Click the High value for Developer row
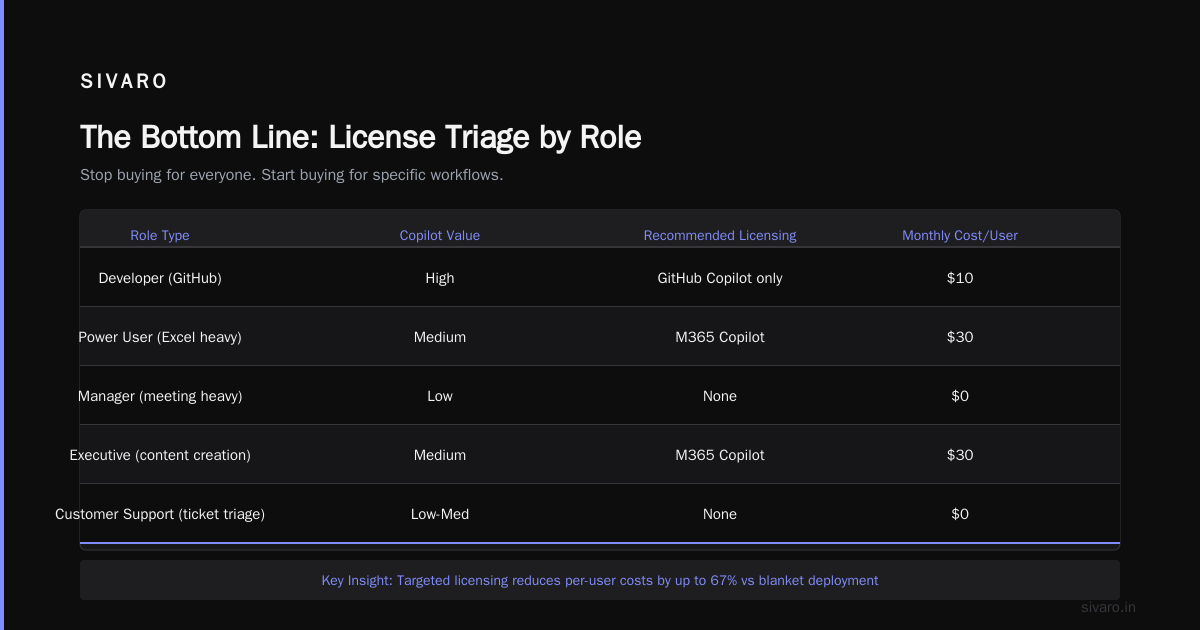This screenshot has height=630, width=1200. [440, 278]
